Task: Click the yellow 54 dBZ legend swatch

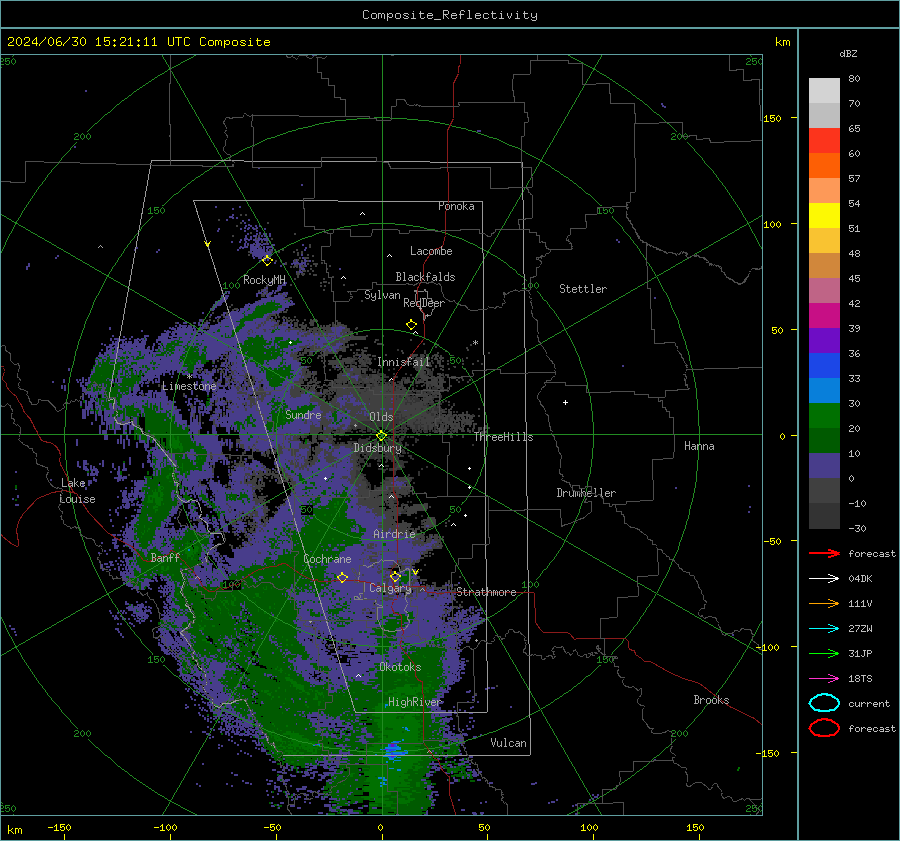Action: tap(824, 215)
